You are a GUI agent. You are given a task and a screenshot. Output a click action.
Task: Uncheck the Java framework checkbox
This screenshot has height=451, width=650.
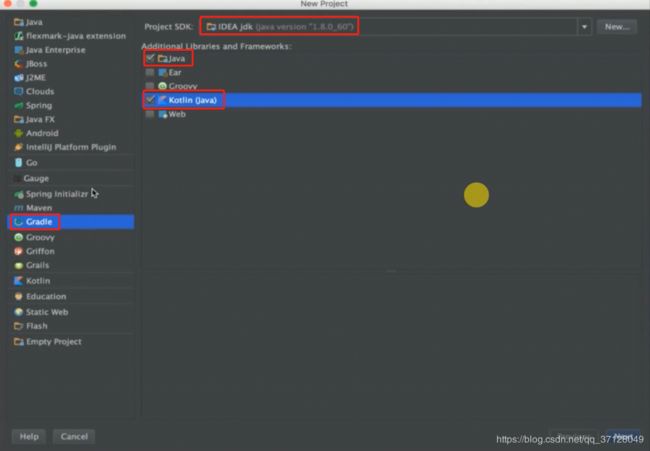click(x=150, y=58)
